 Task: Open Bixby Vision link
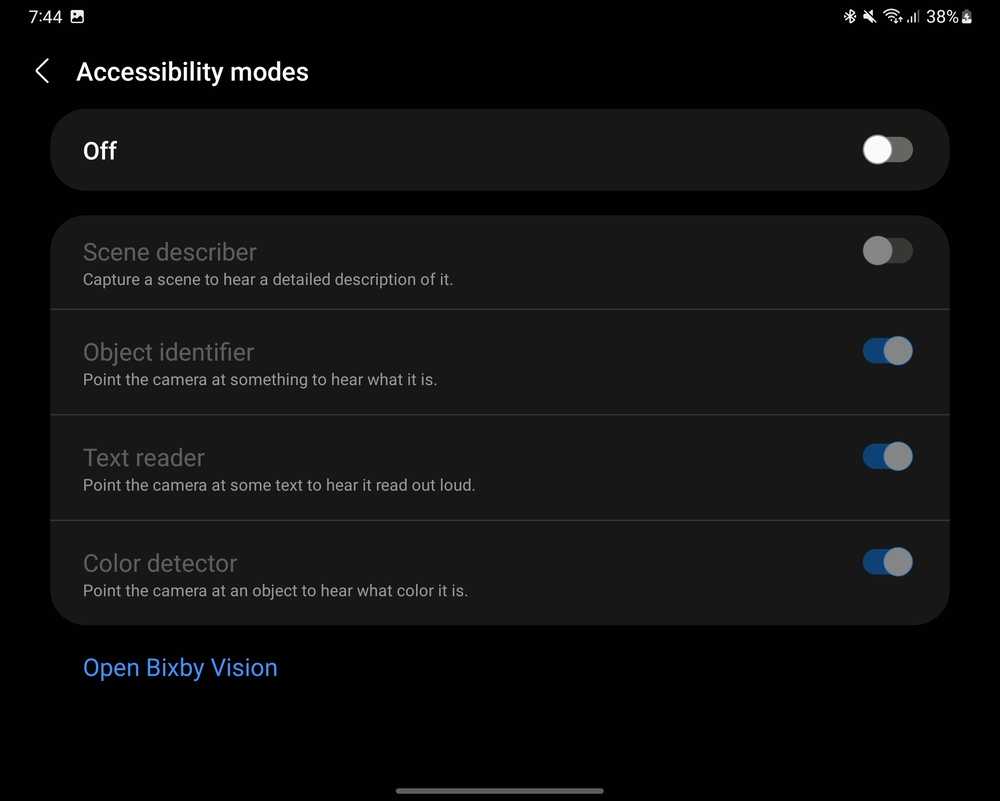coord(180,668)
